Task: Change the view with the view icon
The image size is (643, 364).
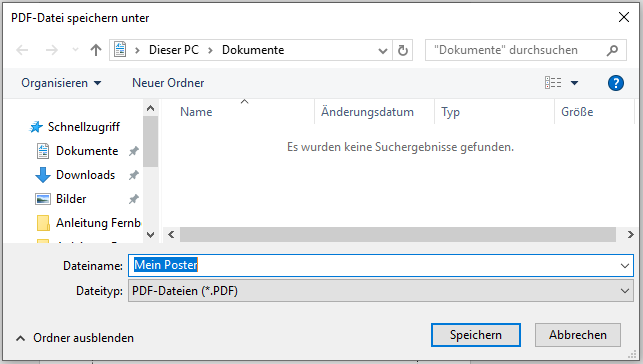Action: click(x=553, y=83)
